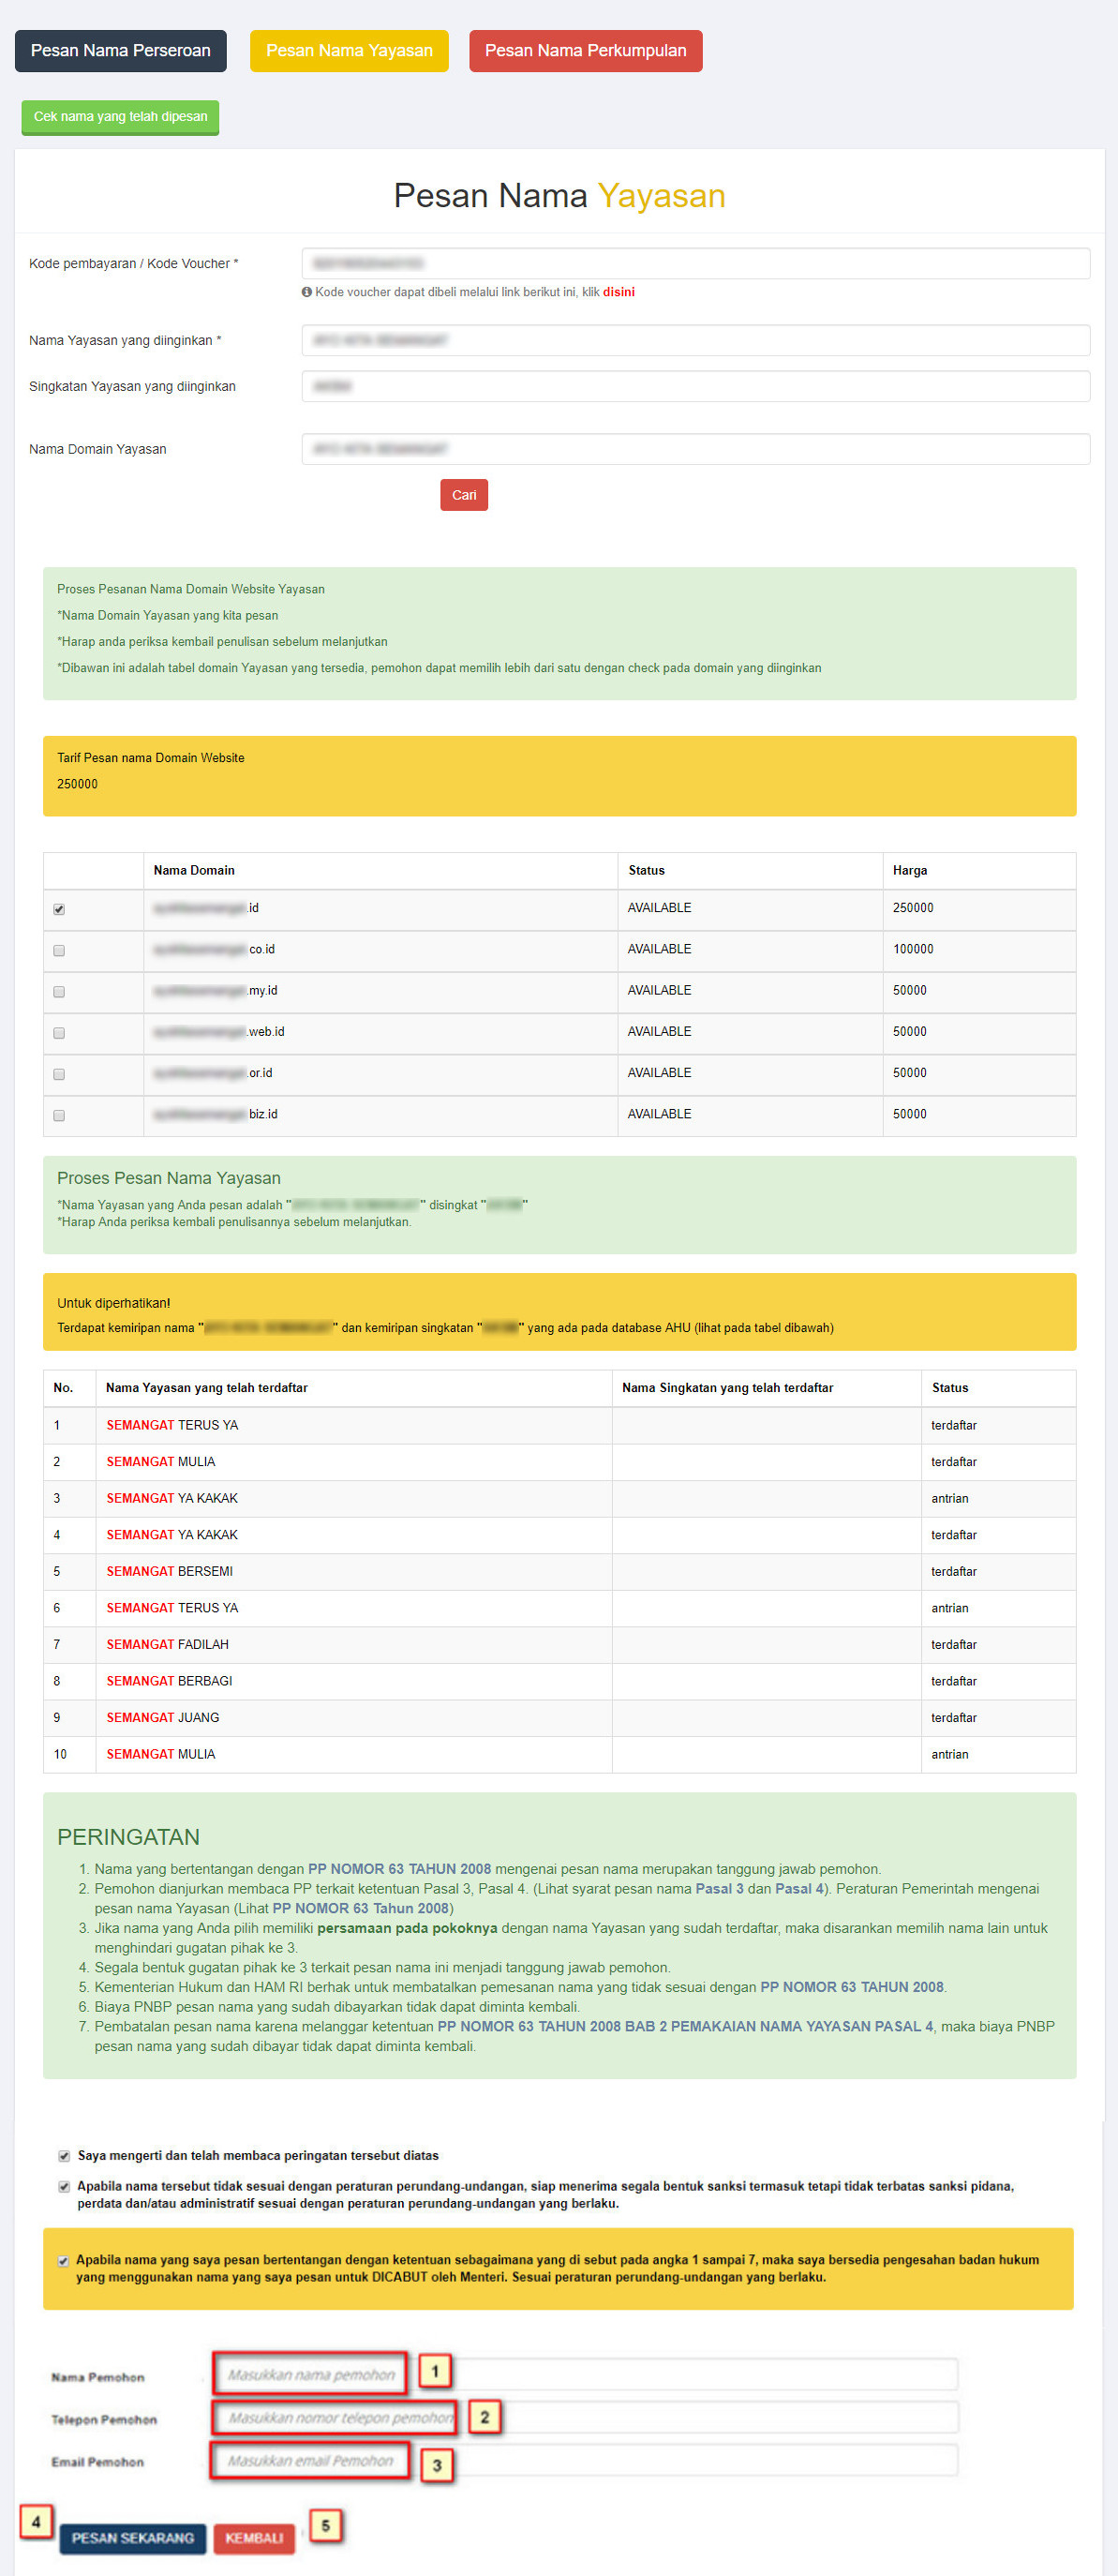Viewport: 1118px width, 2576px height.
Task: Click the Nama Pemohon input field
Action: point(585,2374)
